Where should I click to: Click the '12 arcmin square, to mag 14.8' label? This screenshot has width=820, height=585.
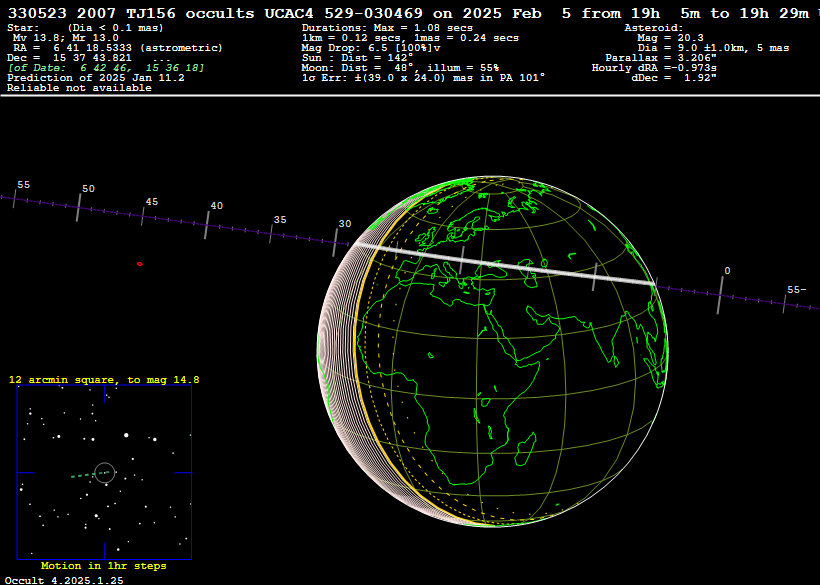(x=104, y=380)
